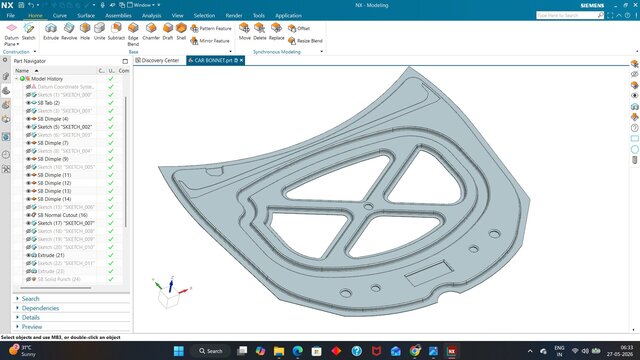Switch to the Analysis ribbon tab
The height and width of the screenshot is (360, 640).
pyautogui.click(x=151, y=16)
